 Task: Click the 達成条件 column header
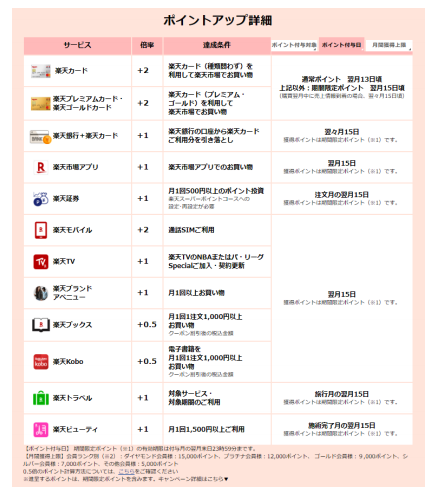[217, 45]
